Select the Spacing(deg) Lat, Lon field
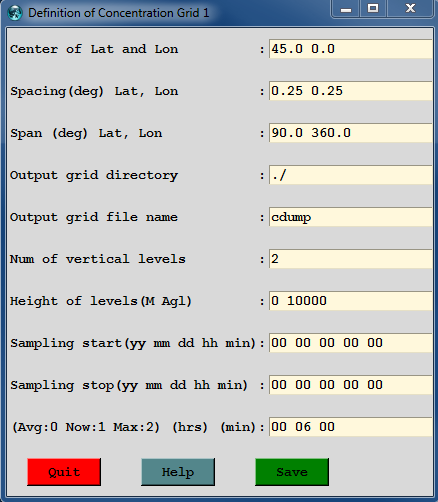The width and height of the screenshot is (438, 502). (x=351, y=91)
